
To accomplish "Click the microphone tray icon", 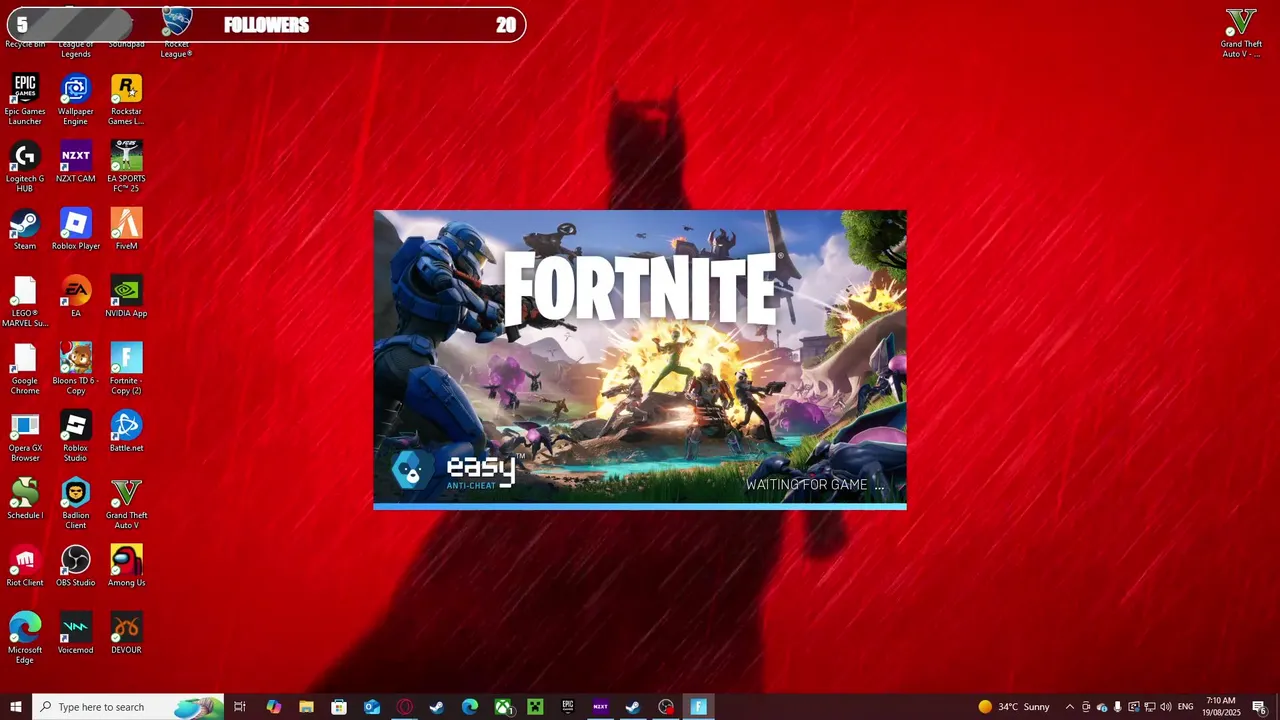I will [1118, 707].
